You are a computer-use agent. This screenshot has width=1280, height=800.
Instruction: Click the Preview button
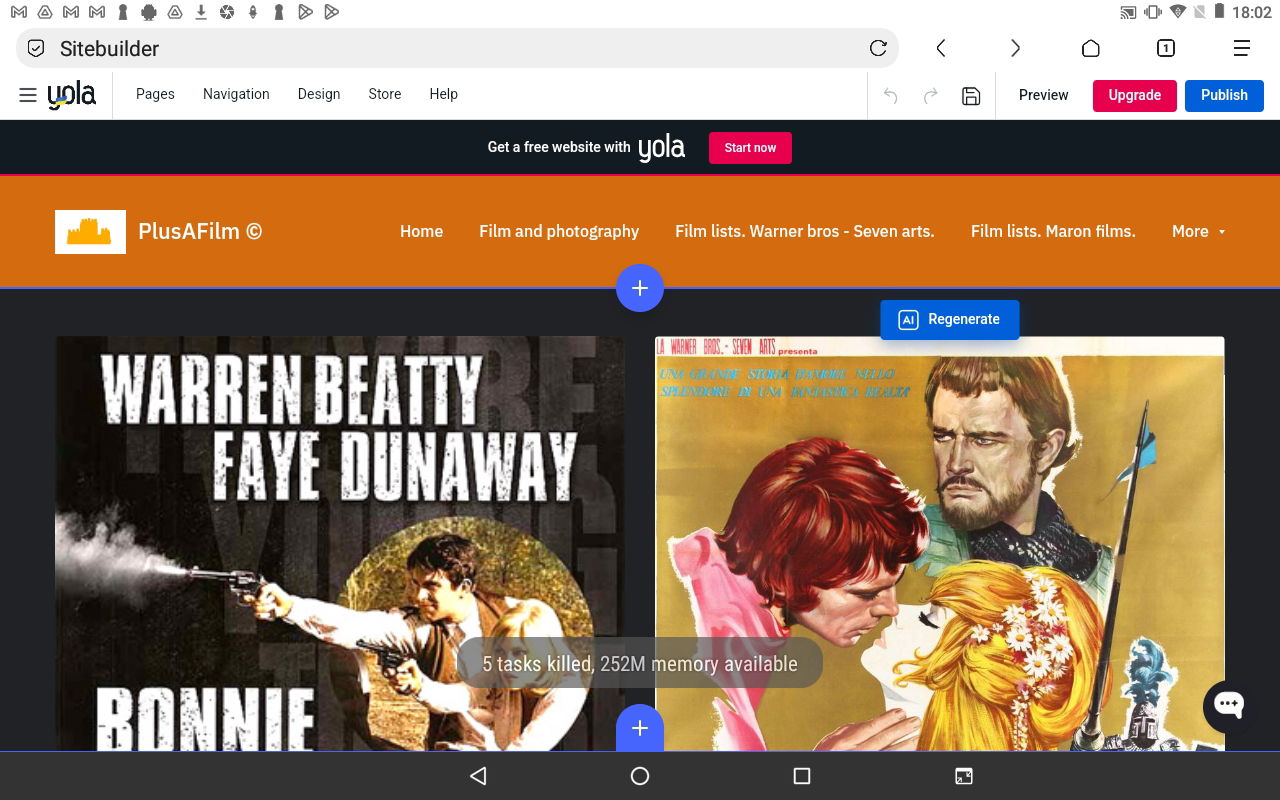(x=1043, y=95)
